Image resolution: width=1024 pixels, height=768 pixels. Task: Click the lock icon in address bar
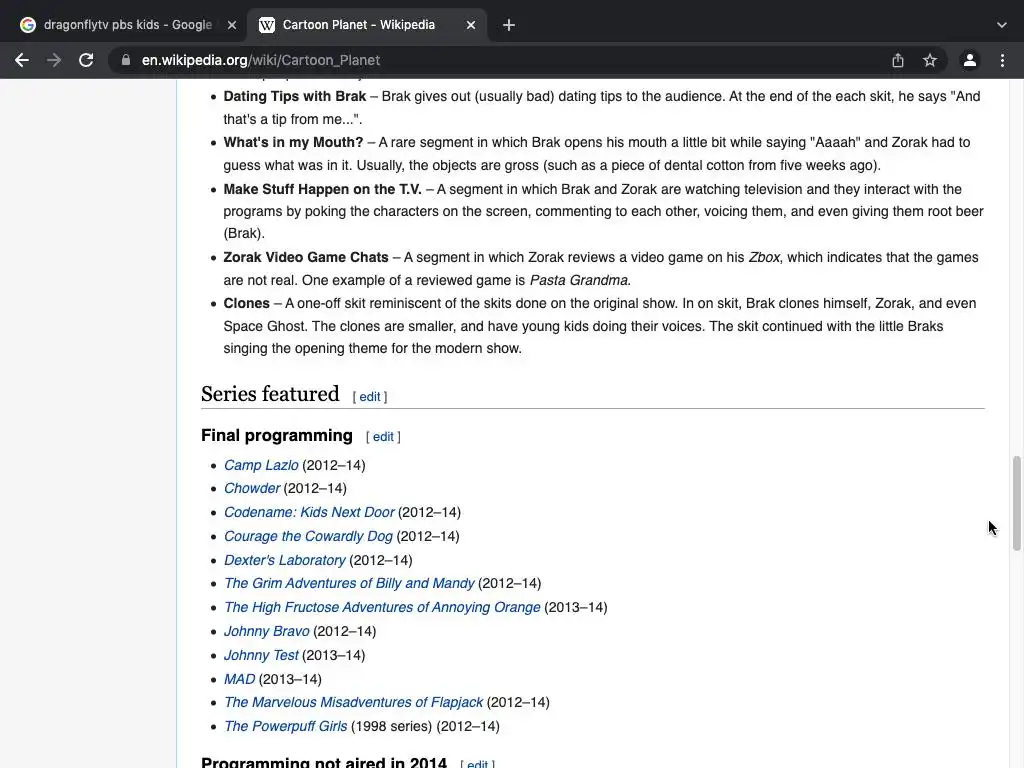(x=125, y=60)
